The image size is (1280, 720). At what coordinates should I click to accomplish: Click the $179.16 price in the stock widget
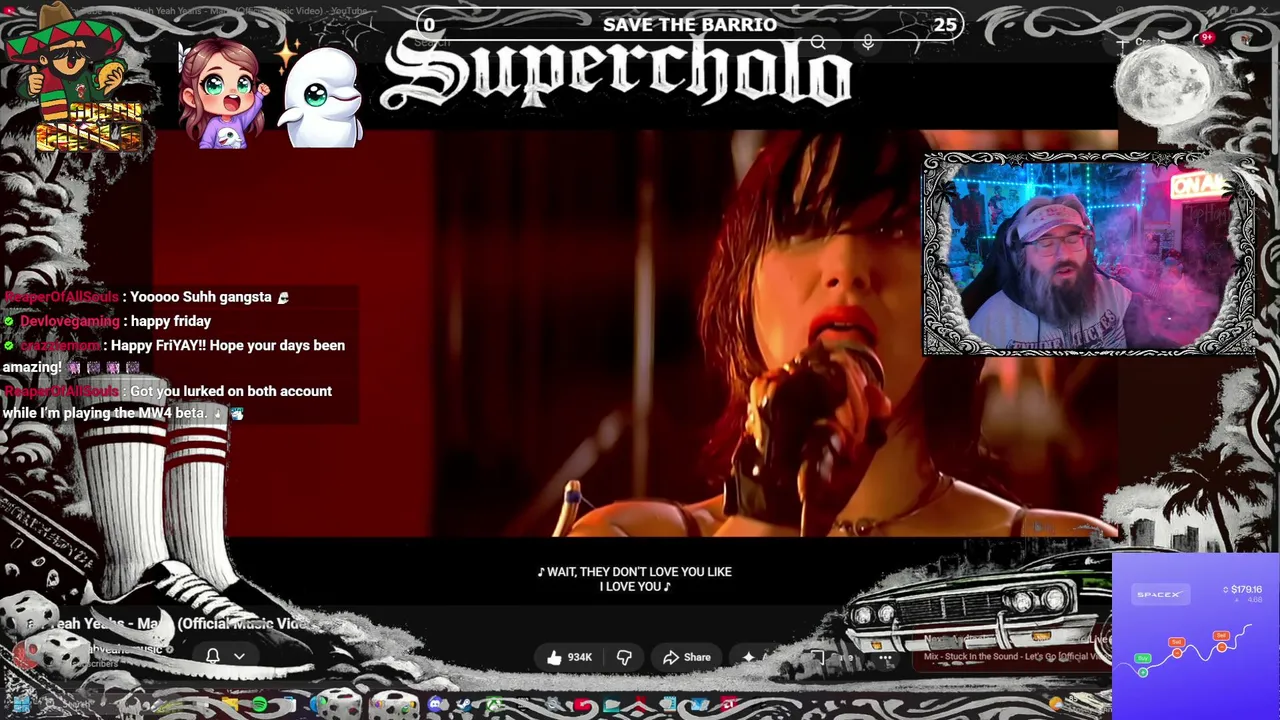point(1246,590)
